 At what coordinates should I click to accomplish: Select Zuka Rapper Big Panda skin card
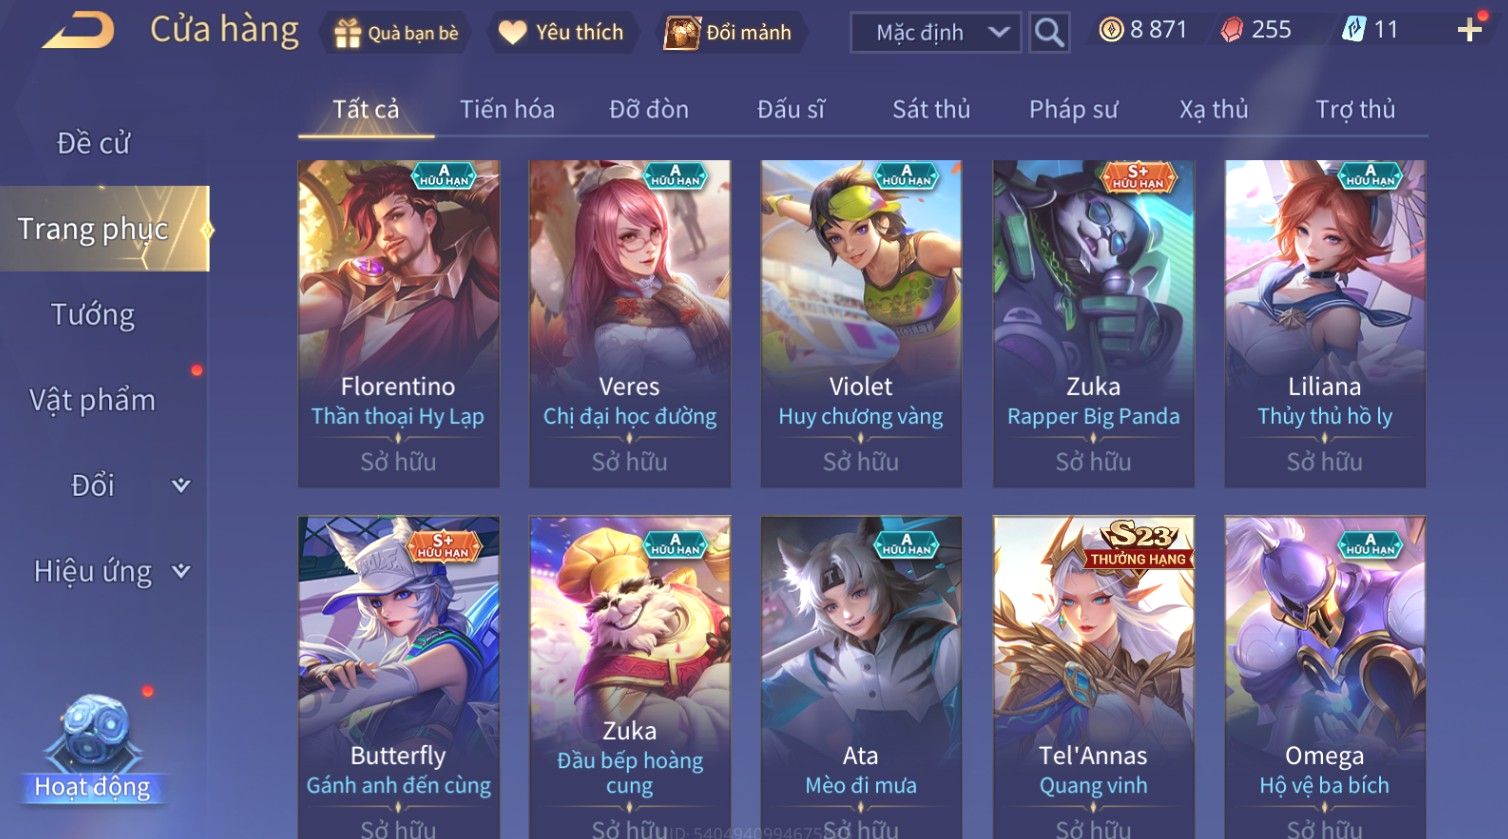tap(1093, 324)
